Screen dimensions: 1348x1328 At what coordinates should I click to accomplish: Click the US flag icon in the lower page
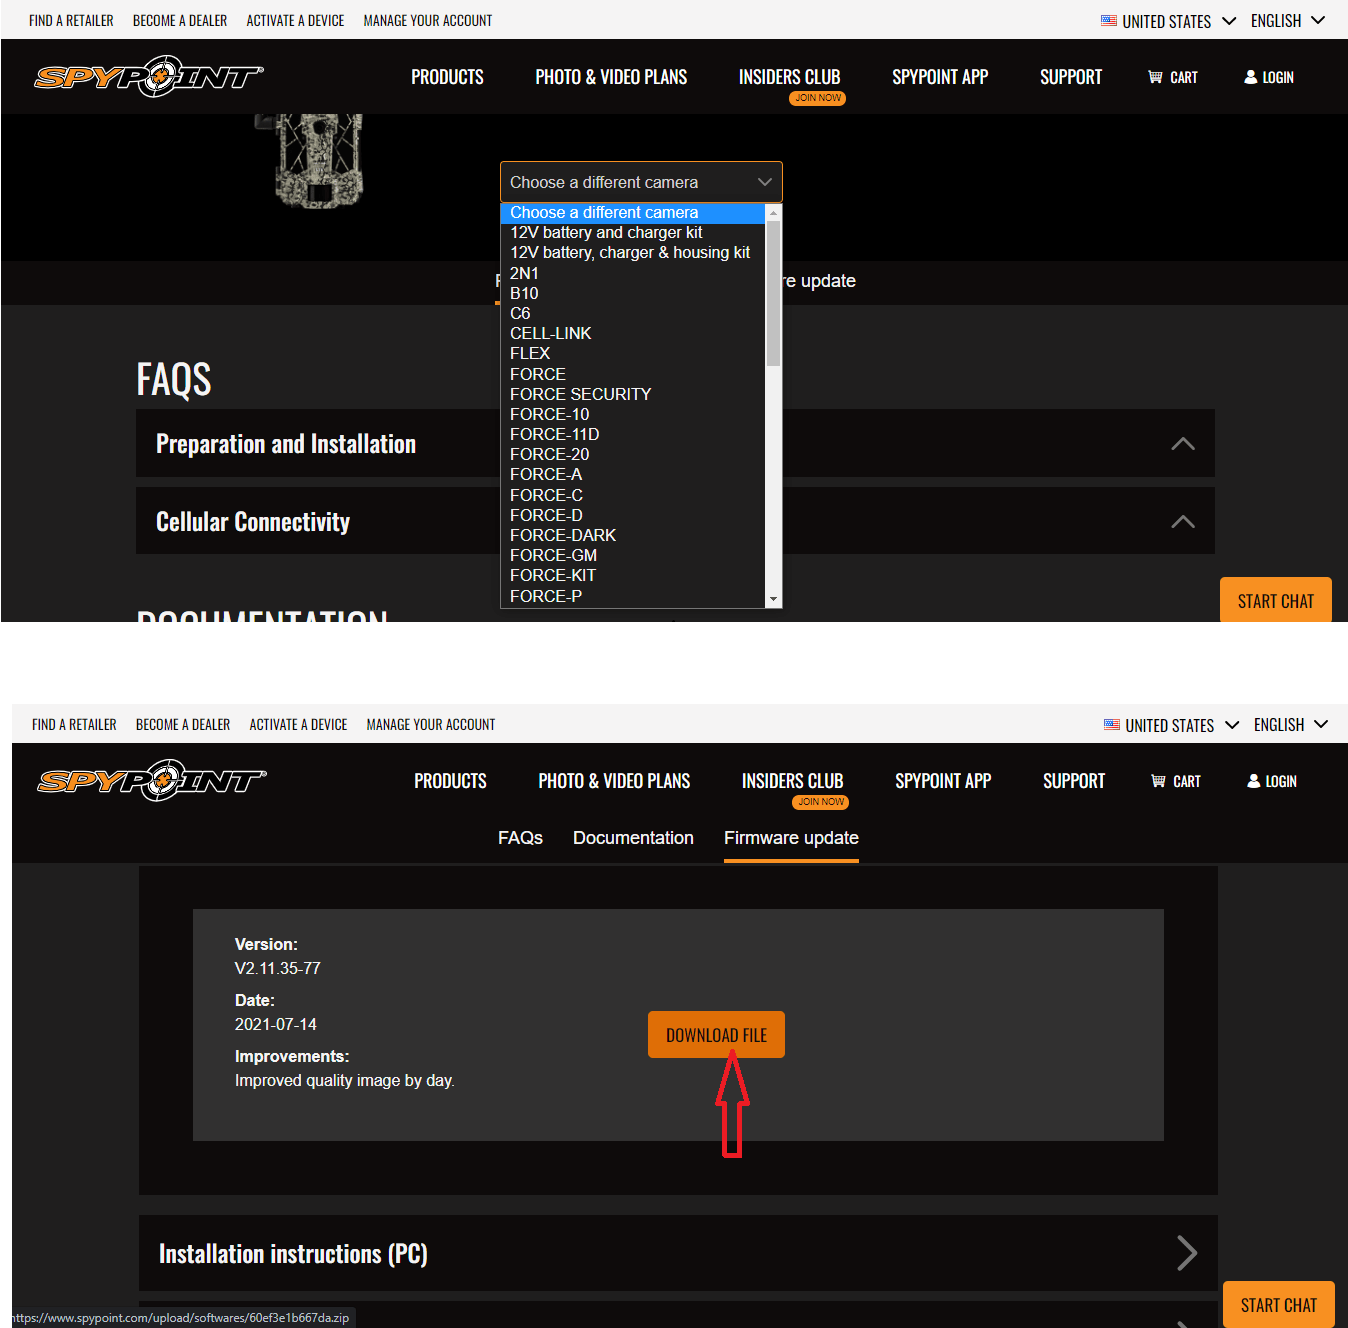click(1112, 724)
